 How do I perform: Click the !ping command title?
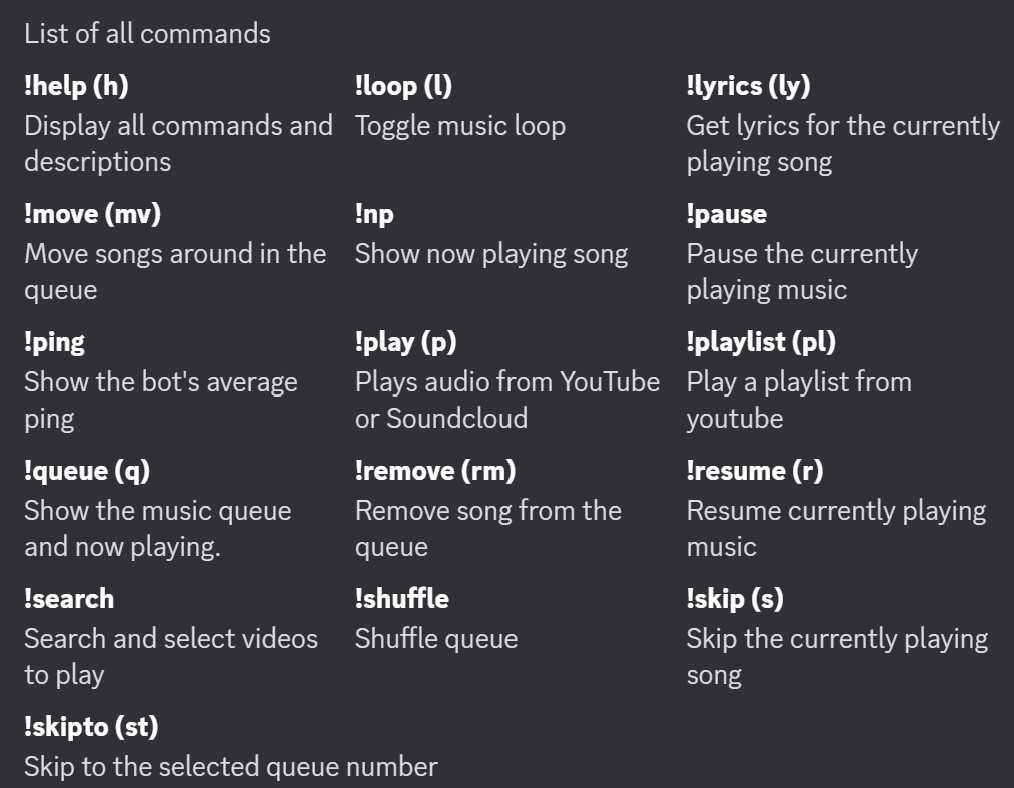54,342
